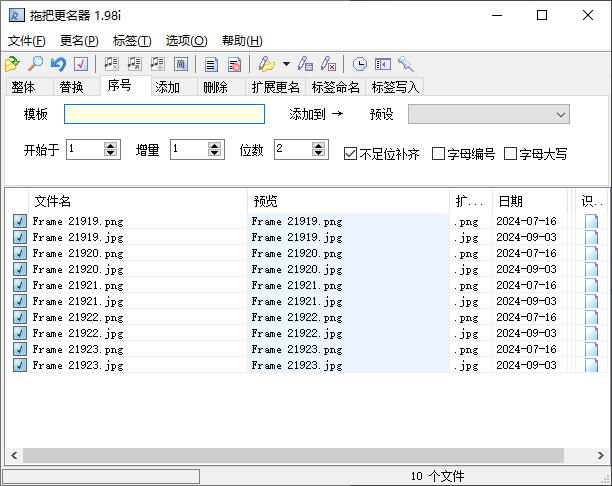Click the 预览 column header

click(x=349, y=201)
